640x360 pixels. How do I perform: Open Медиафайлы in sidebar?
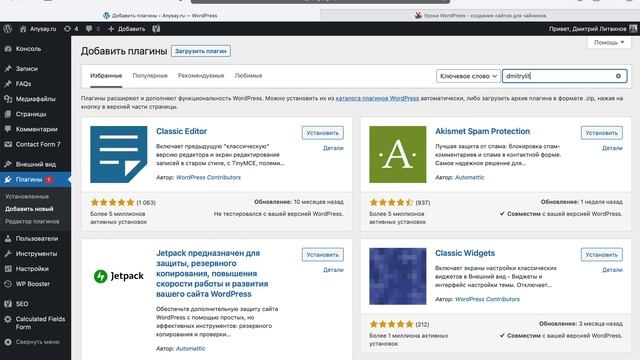point(36,99)
